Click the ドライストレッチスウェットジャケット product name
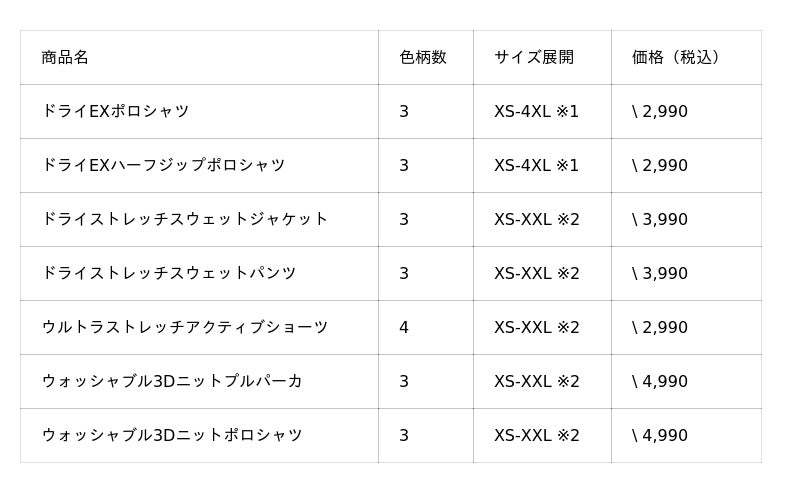 point(185,219)
